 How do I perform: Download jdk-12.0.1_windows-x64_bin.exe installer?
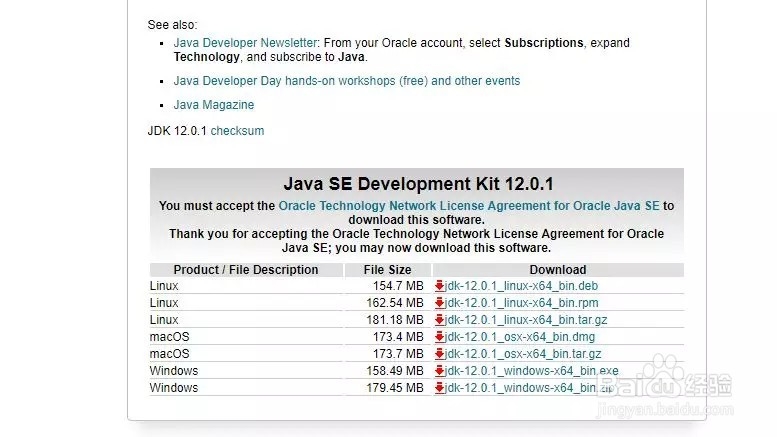(x=531, y=371)
